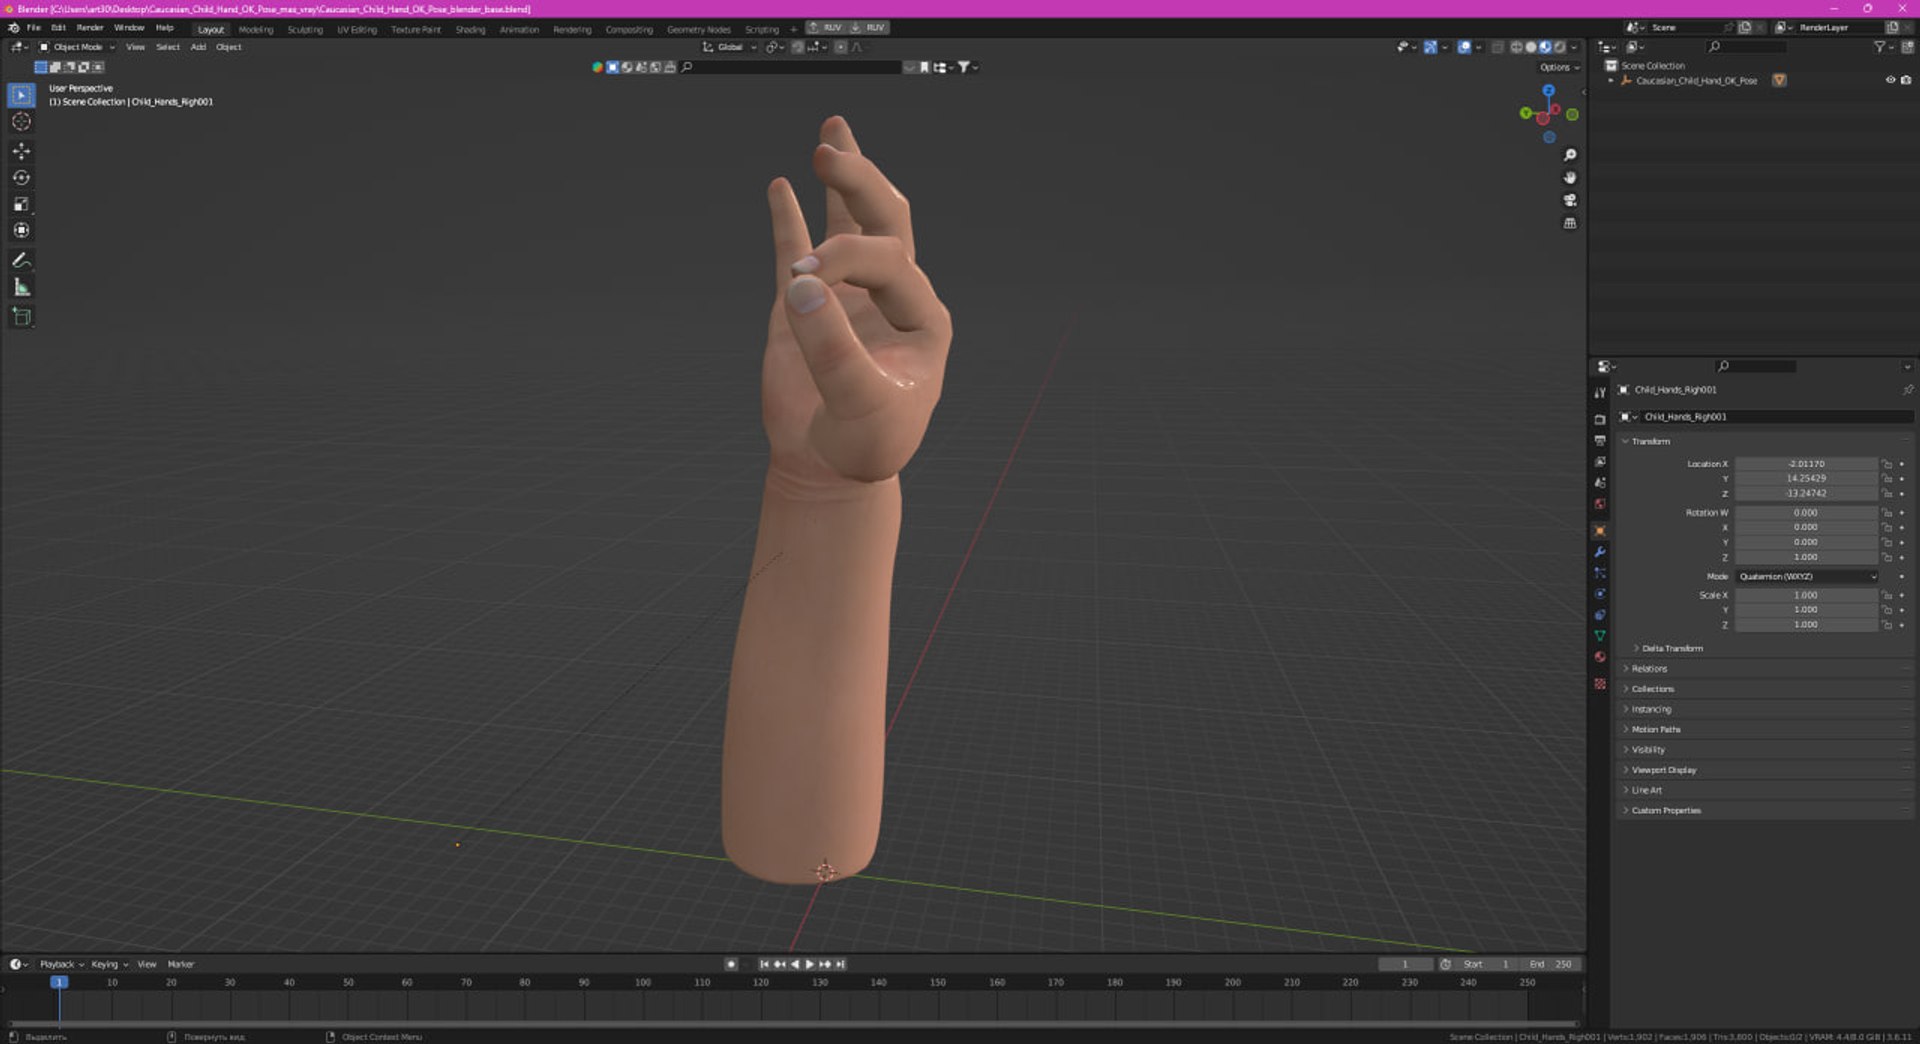Expand Caucasian_Child_Hand_OK_Pose in outliner
The width and height of the screenshot is (1920, 1044).
pos(1611,81)
